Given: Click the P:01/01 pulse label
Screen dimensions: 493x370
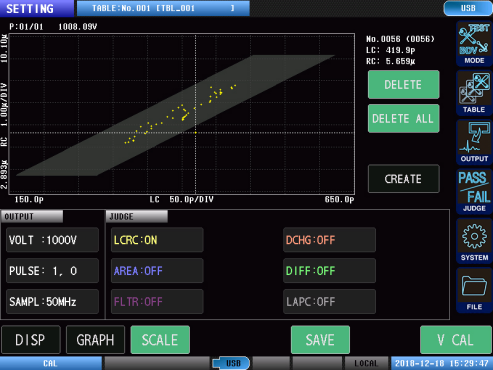Looking at the screenshot, I should point(26,27).
